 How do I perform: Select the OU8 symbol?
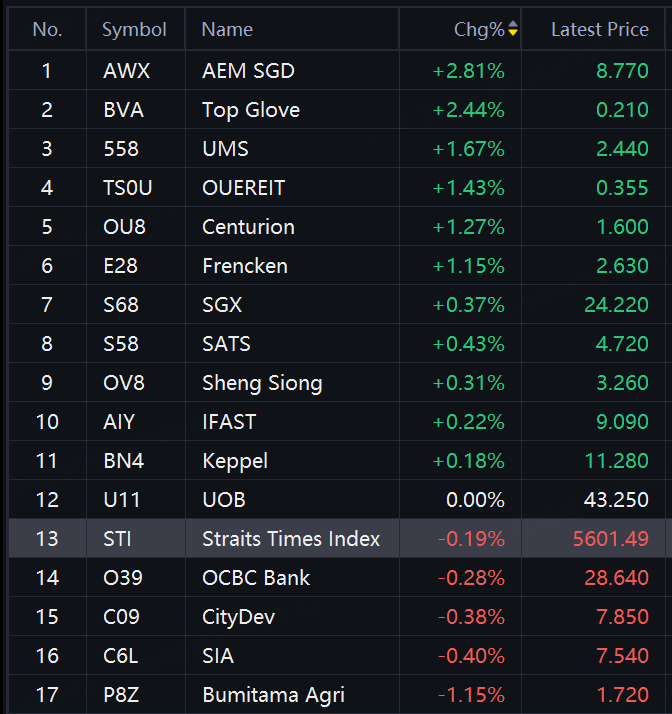124,227
